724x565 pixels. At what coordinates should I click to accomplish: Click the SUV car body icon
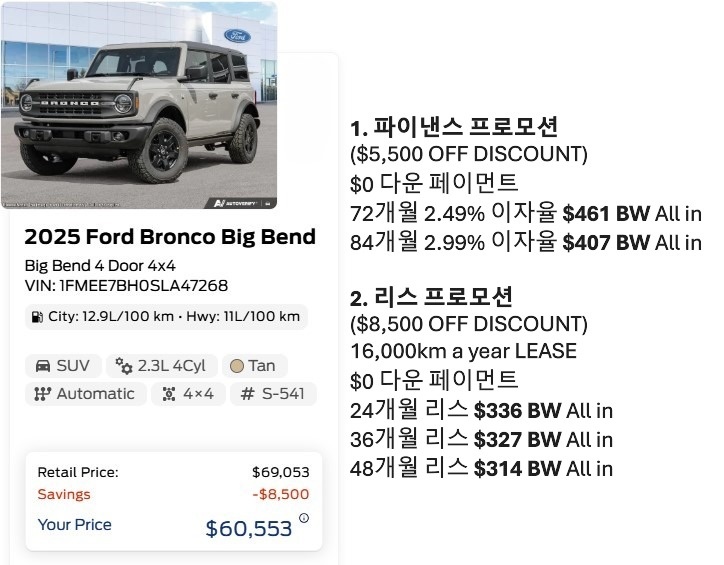(43, 366)
